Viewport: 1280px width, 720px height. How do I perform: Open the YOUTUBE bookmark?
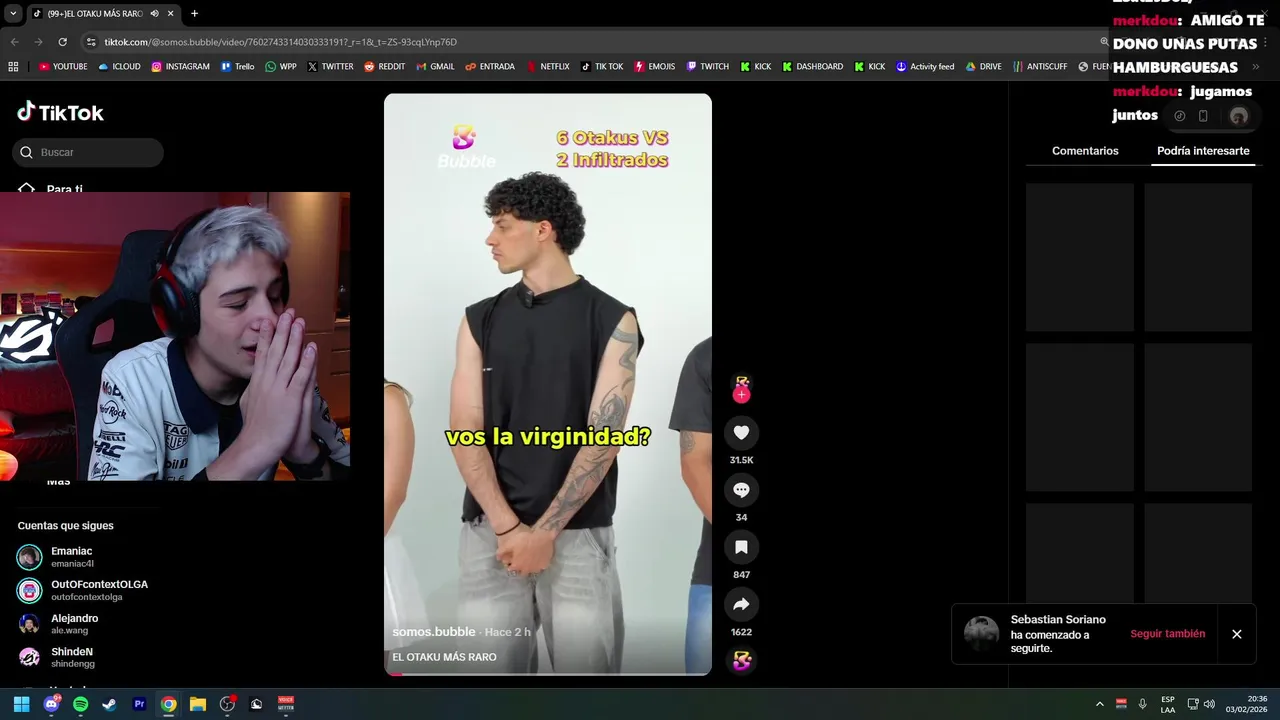click(63, 67)
